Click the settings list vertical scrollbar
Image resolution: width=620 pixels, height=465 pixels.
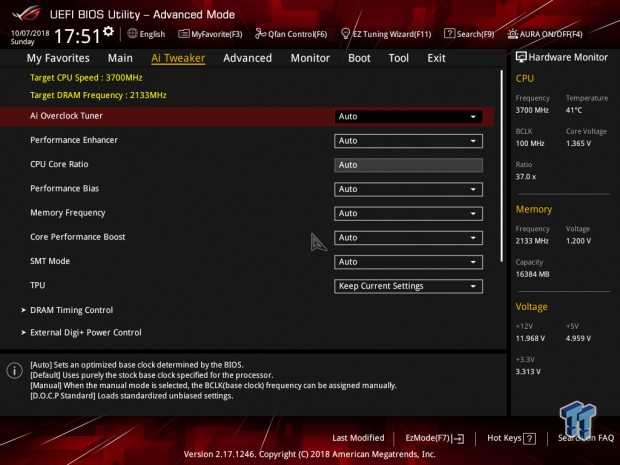(501, 166)
